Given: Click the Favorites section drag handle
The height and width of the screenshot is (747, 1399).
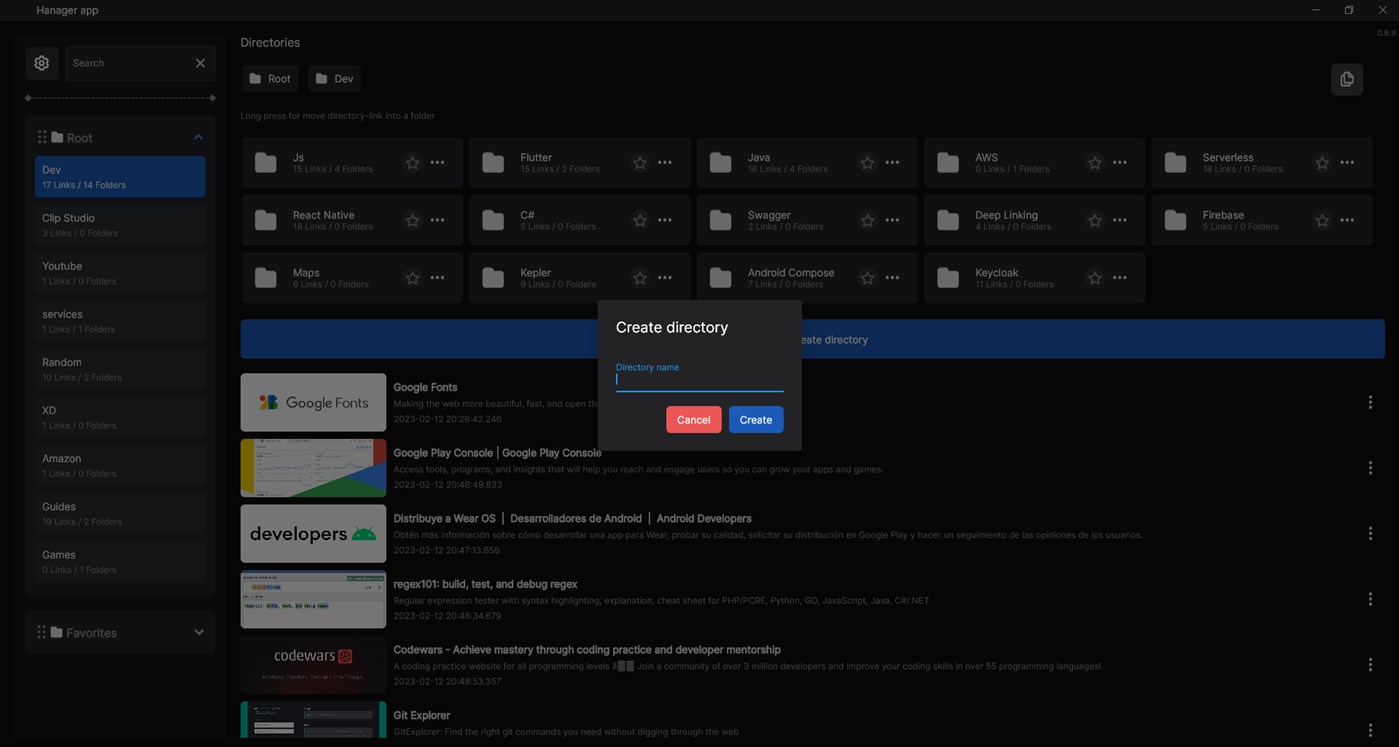Looking at the screenshot, I should [42, 632].
